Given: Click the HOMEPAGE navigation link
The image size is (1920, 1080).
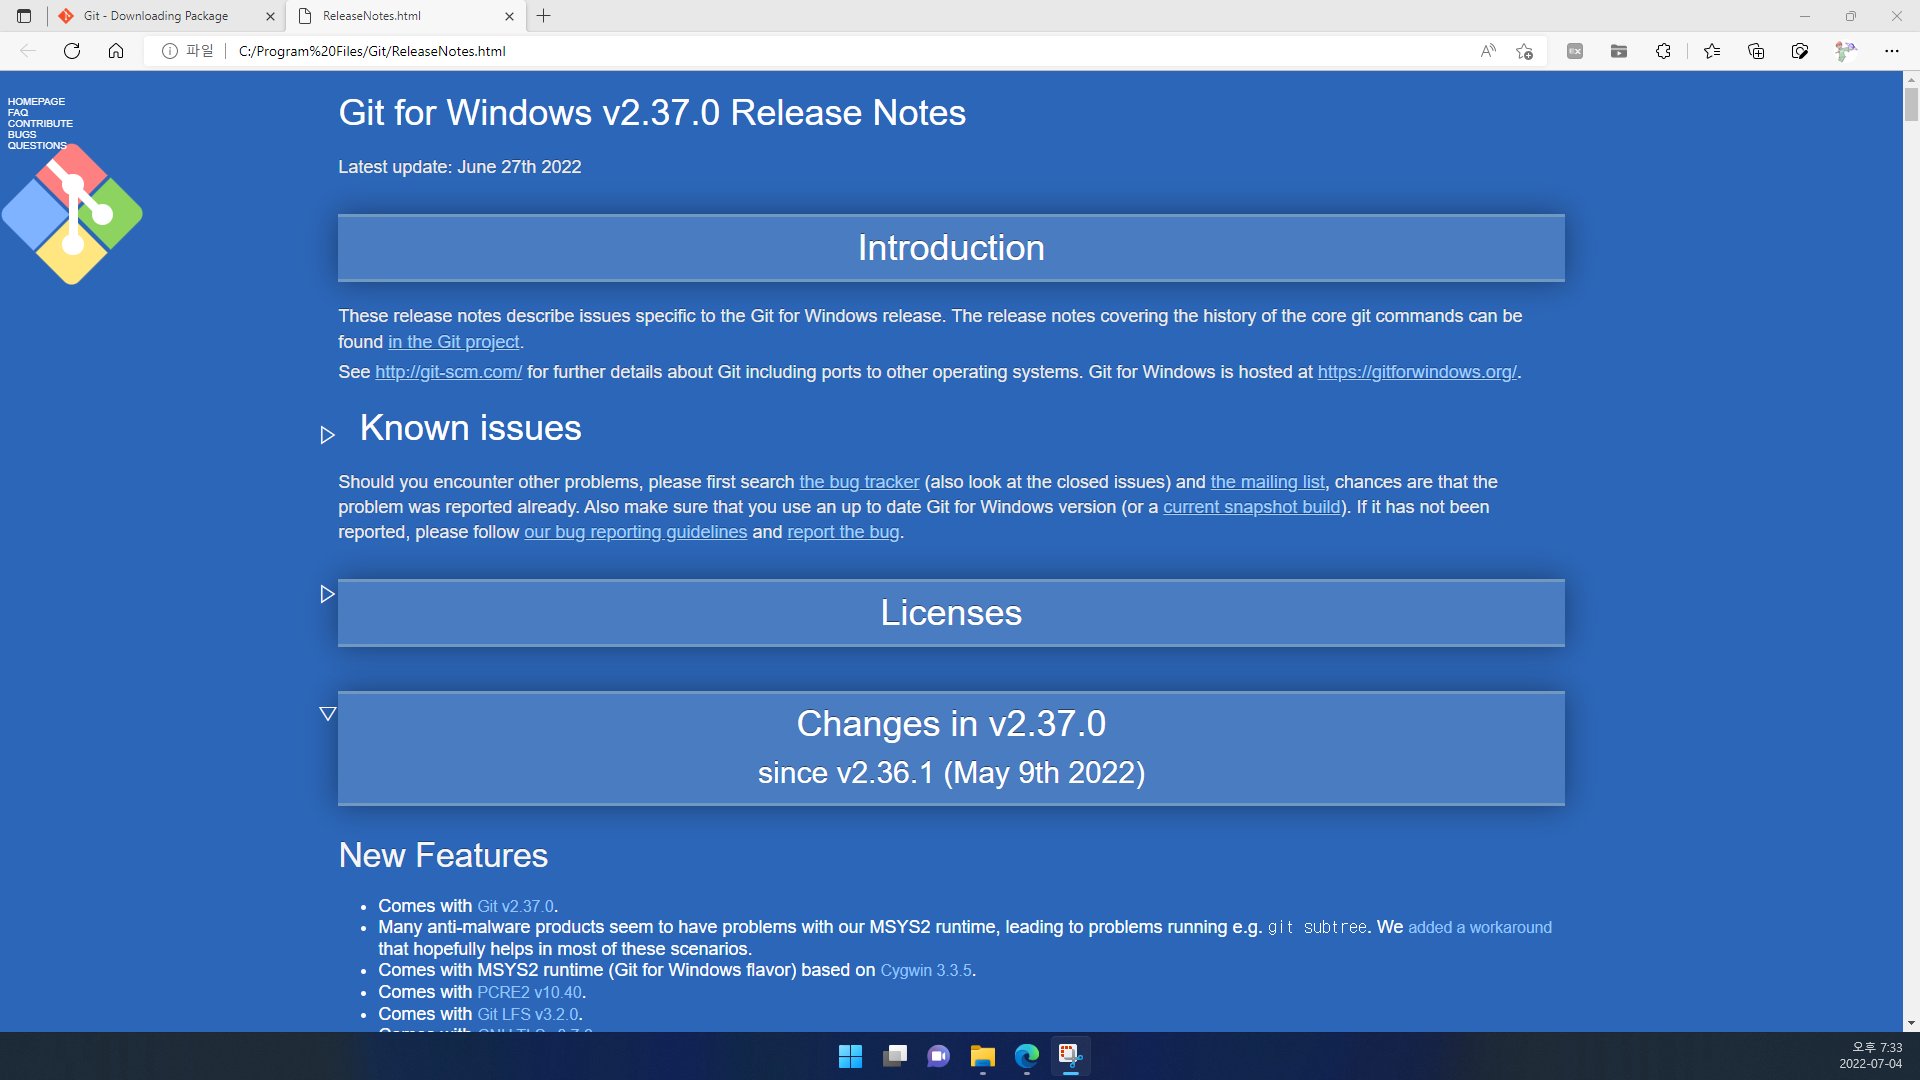Looking at the screenshot, I should point(34,100).
